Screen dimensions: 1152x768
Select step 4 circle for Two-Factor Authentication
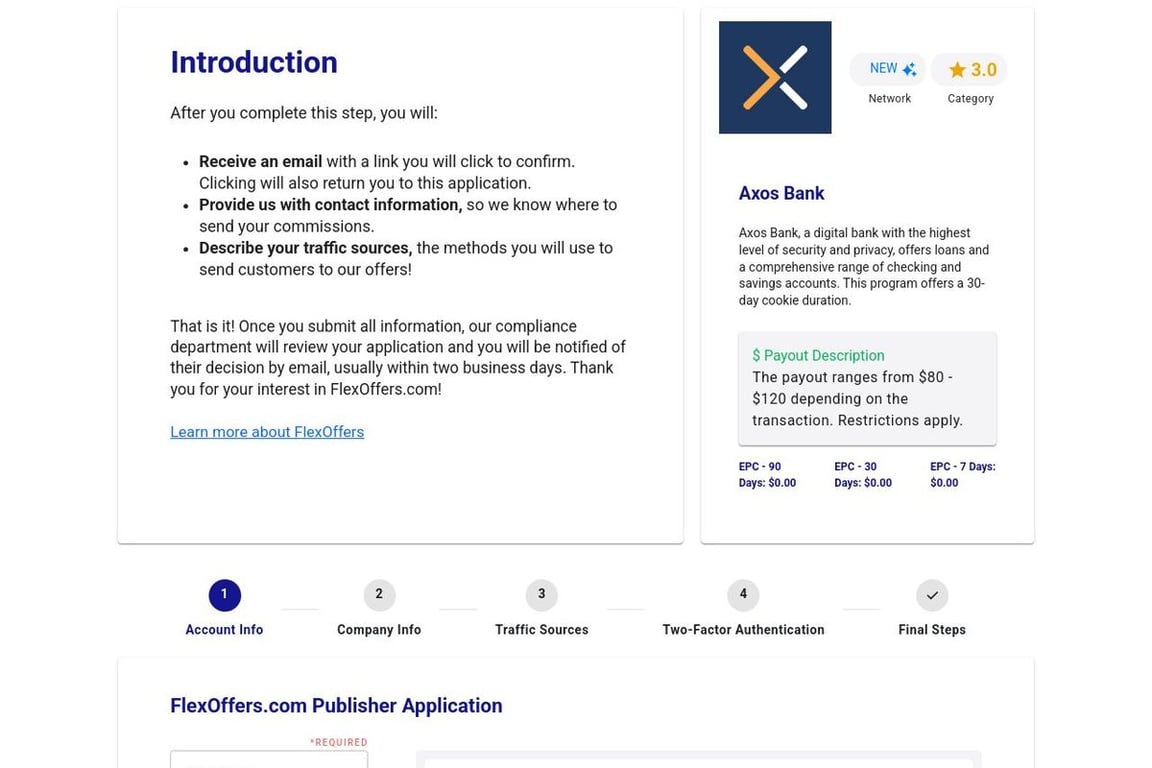(743, 595)
